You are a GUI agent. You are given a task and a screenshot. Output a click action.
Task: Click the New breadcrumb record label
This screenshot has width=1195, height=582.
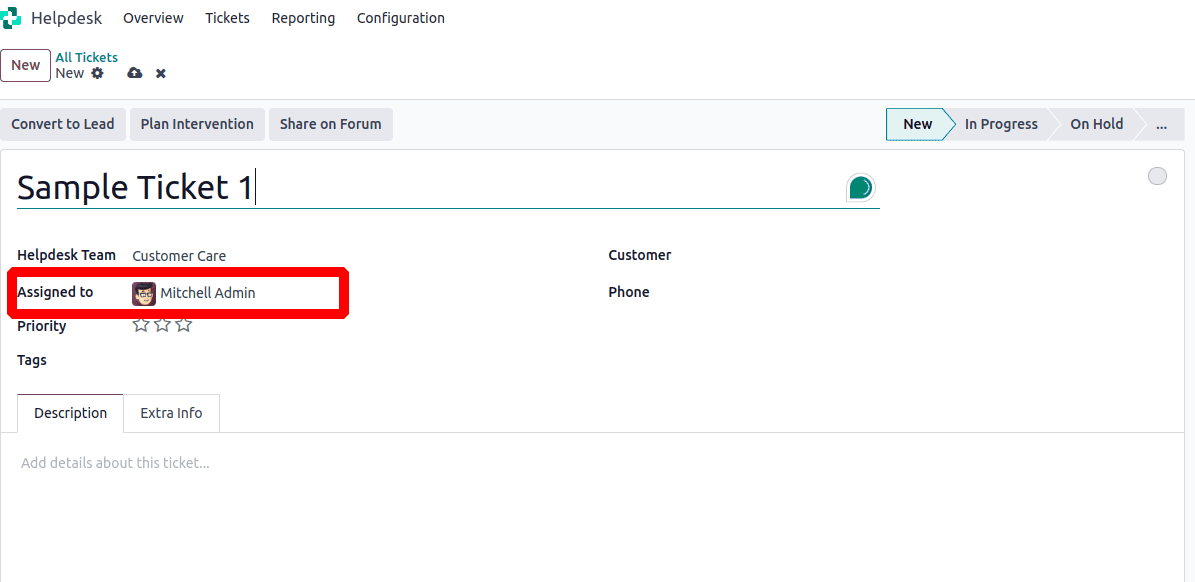pos(69,73)
